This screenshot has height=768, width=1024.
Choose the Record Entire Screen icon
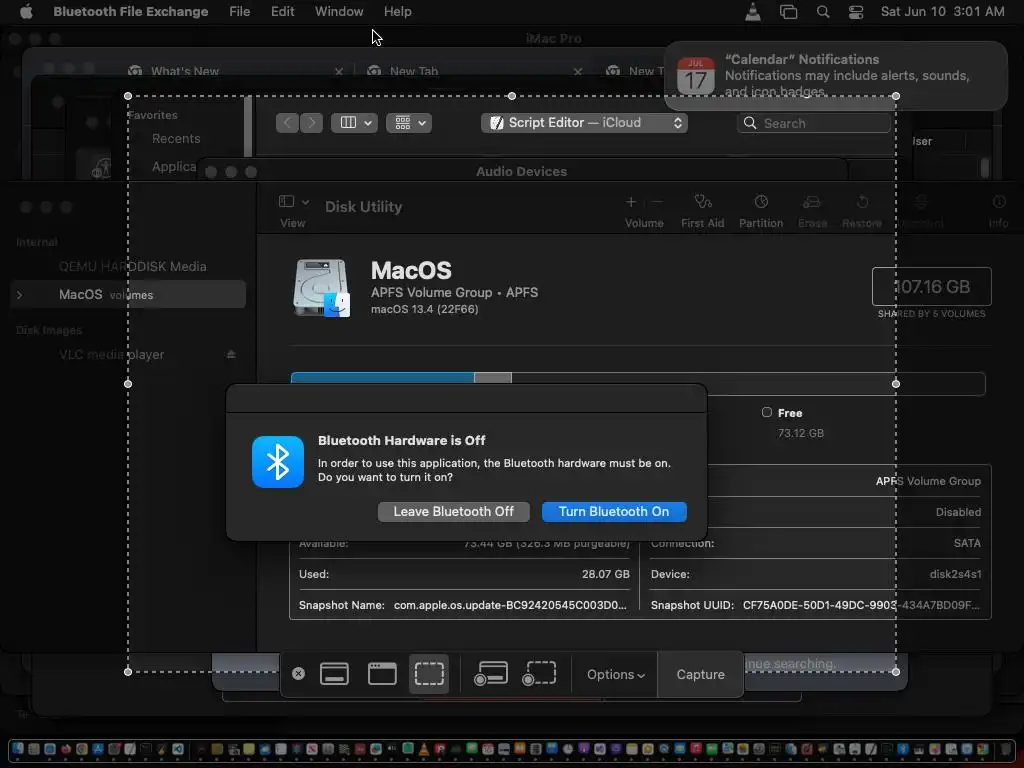(491, 674)
